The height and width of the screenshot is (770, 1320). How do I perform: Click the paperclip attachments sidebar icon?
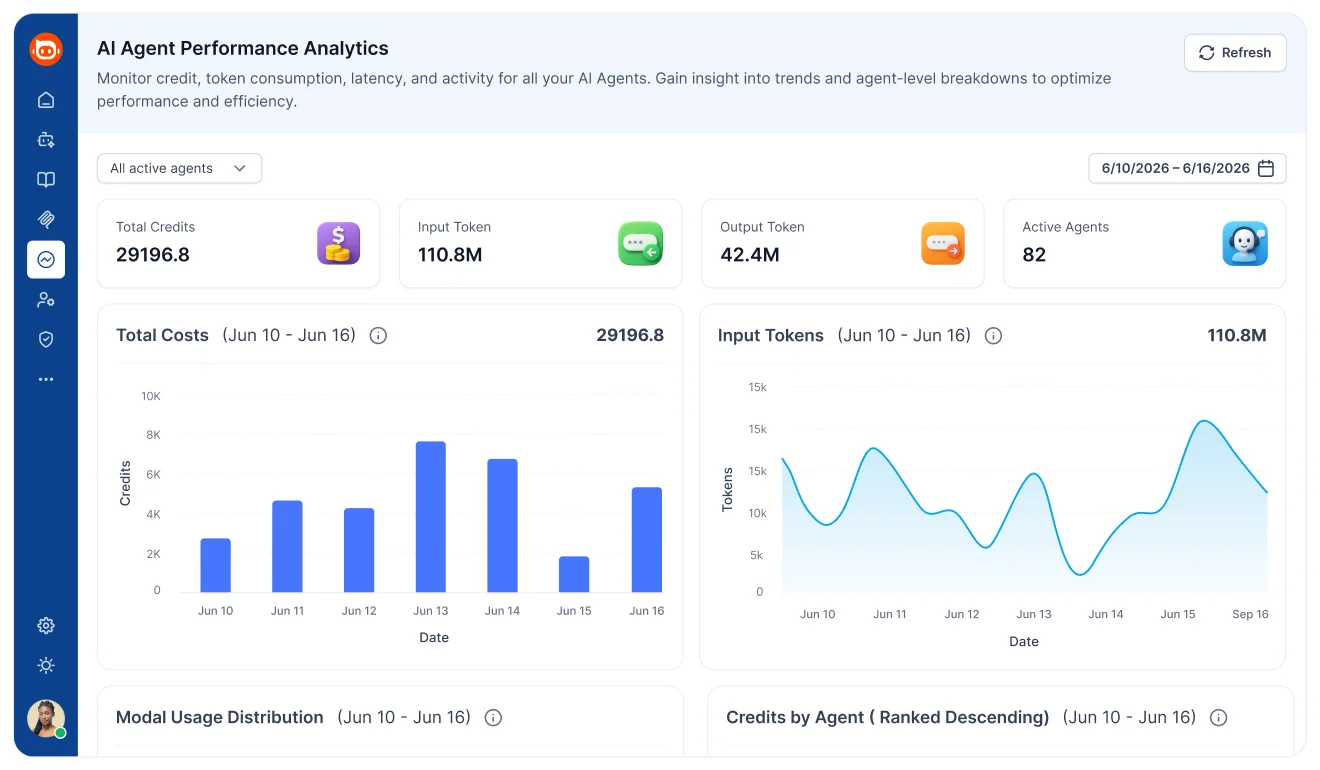46,220
